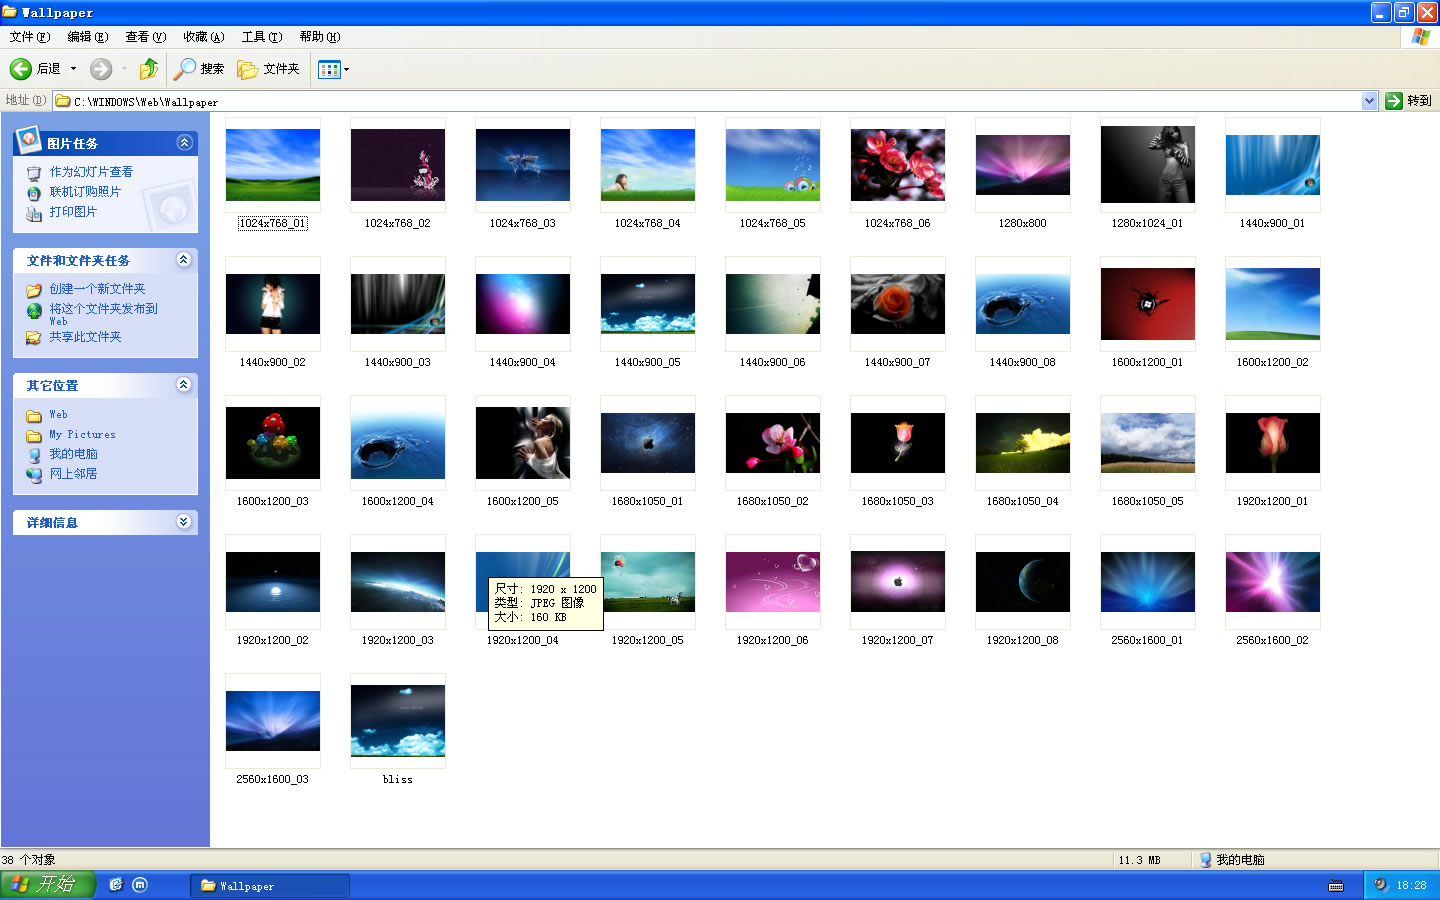Go up one folder level icon
1440x900 pixels.
coord(149,69)
